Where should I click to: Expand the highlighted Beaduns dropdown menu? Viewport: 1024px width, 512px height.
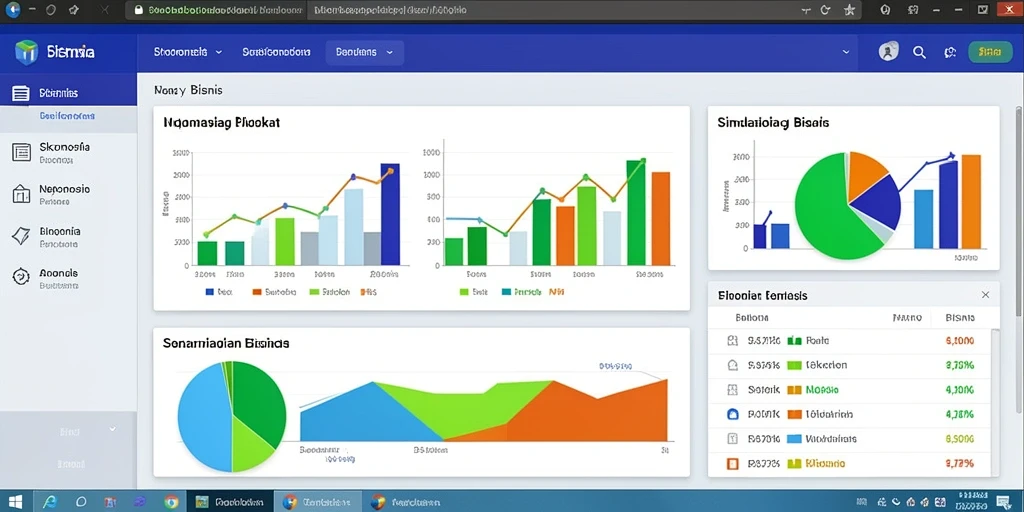364,52
